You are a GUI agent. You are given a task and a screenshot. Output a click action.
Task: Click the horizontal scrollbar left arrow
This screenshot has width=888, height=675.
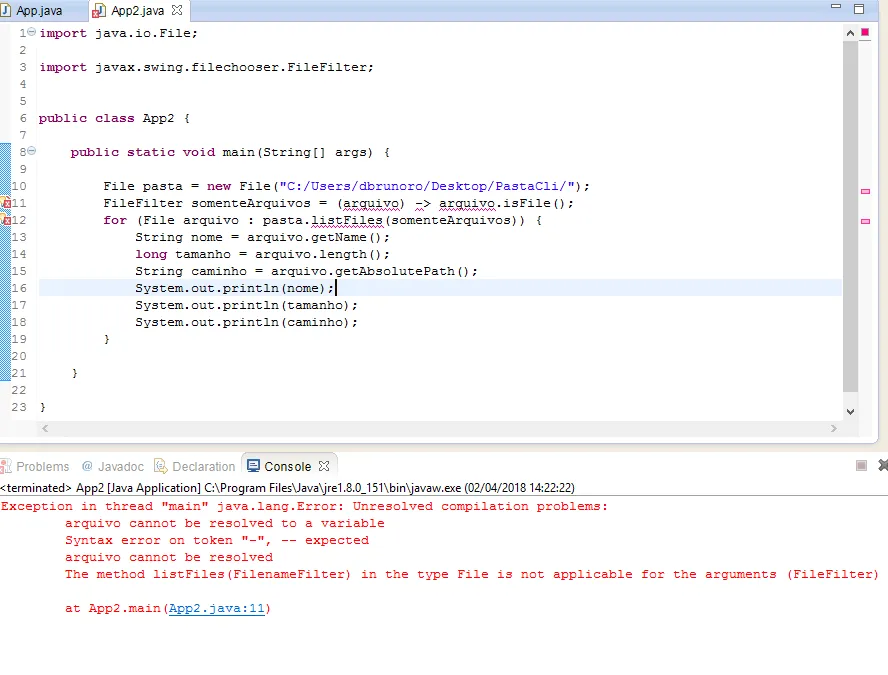coord(45,429)
